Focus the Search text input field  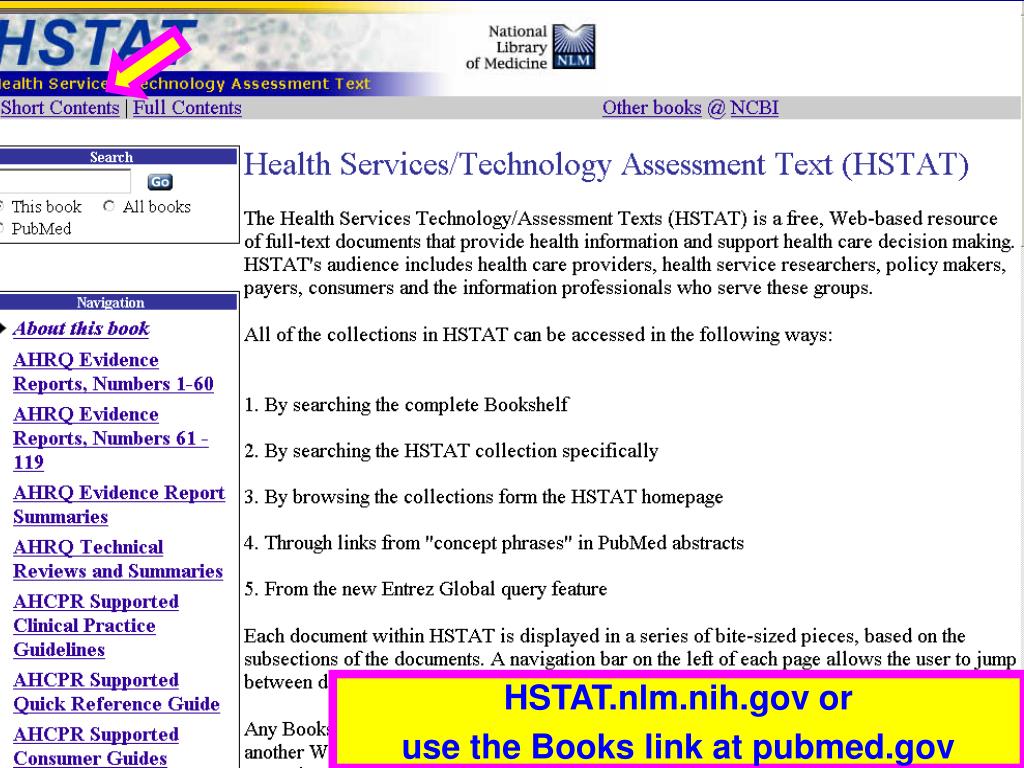click(65, 182)
